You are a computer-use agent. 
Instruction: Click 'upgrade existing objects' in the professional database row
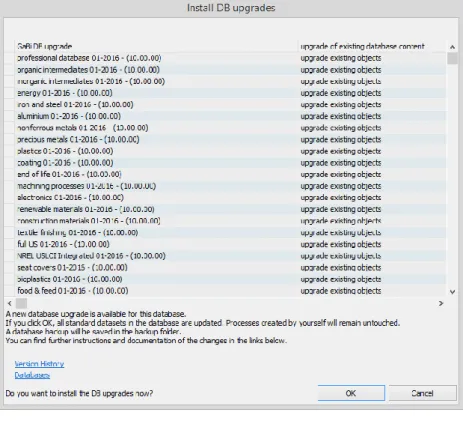(341, 58)
